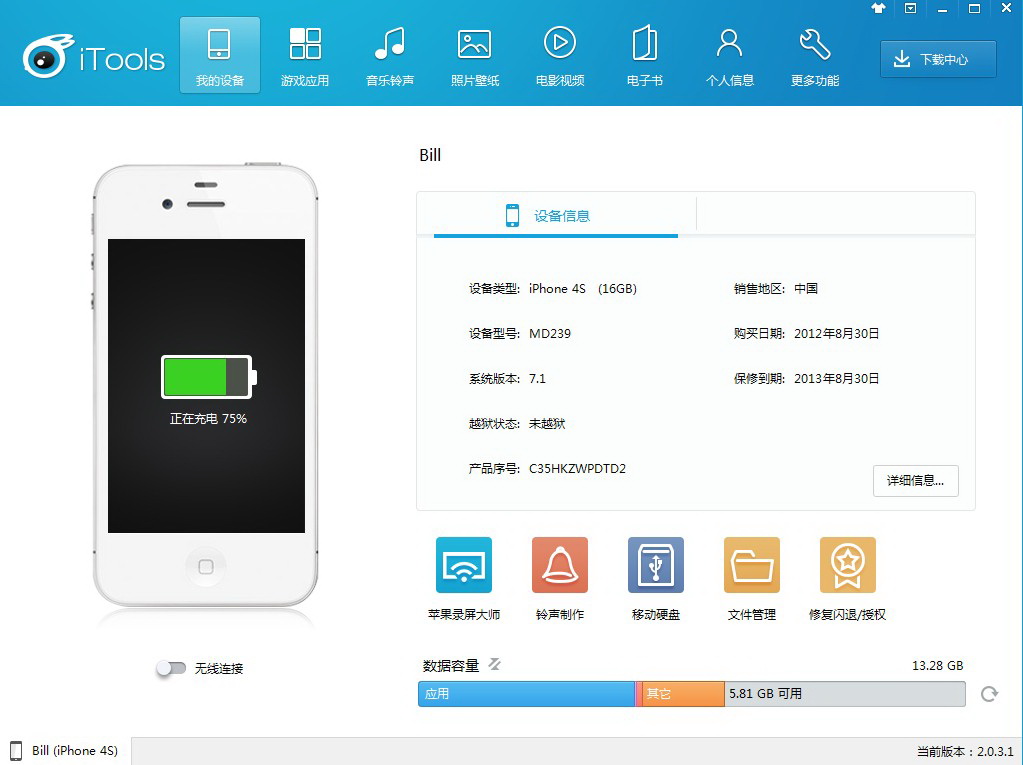The width and height of the screenshot is (1023, 765).
Task: Click the 详细信息 detailed info button
Action: coord(915,481)
